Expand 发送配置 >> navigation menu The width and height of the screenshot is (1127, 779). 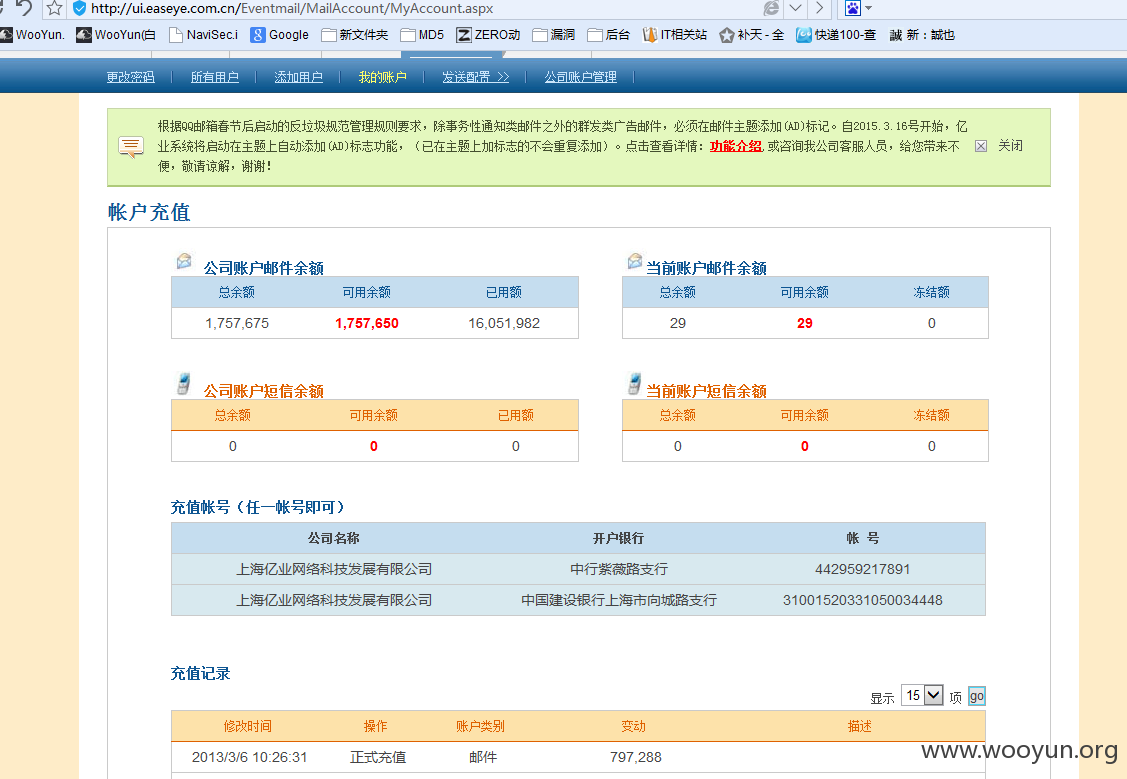pos(475,77)
